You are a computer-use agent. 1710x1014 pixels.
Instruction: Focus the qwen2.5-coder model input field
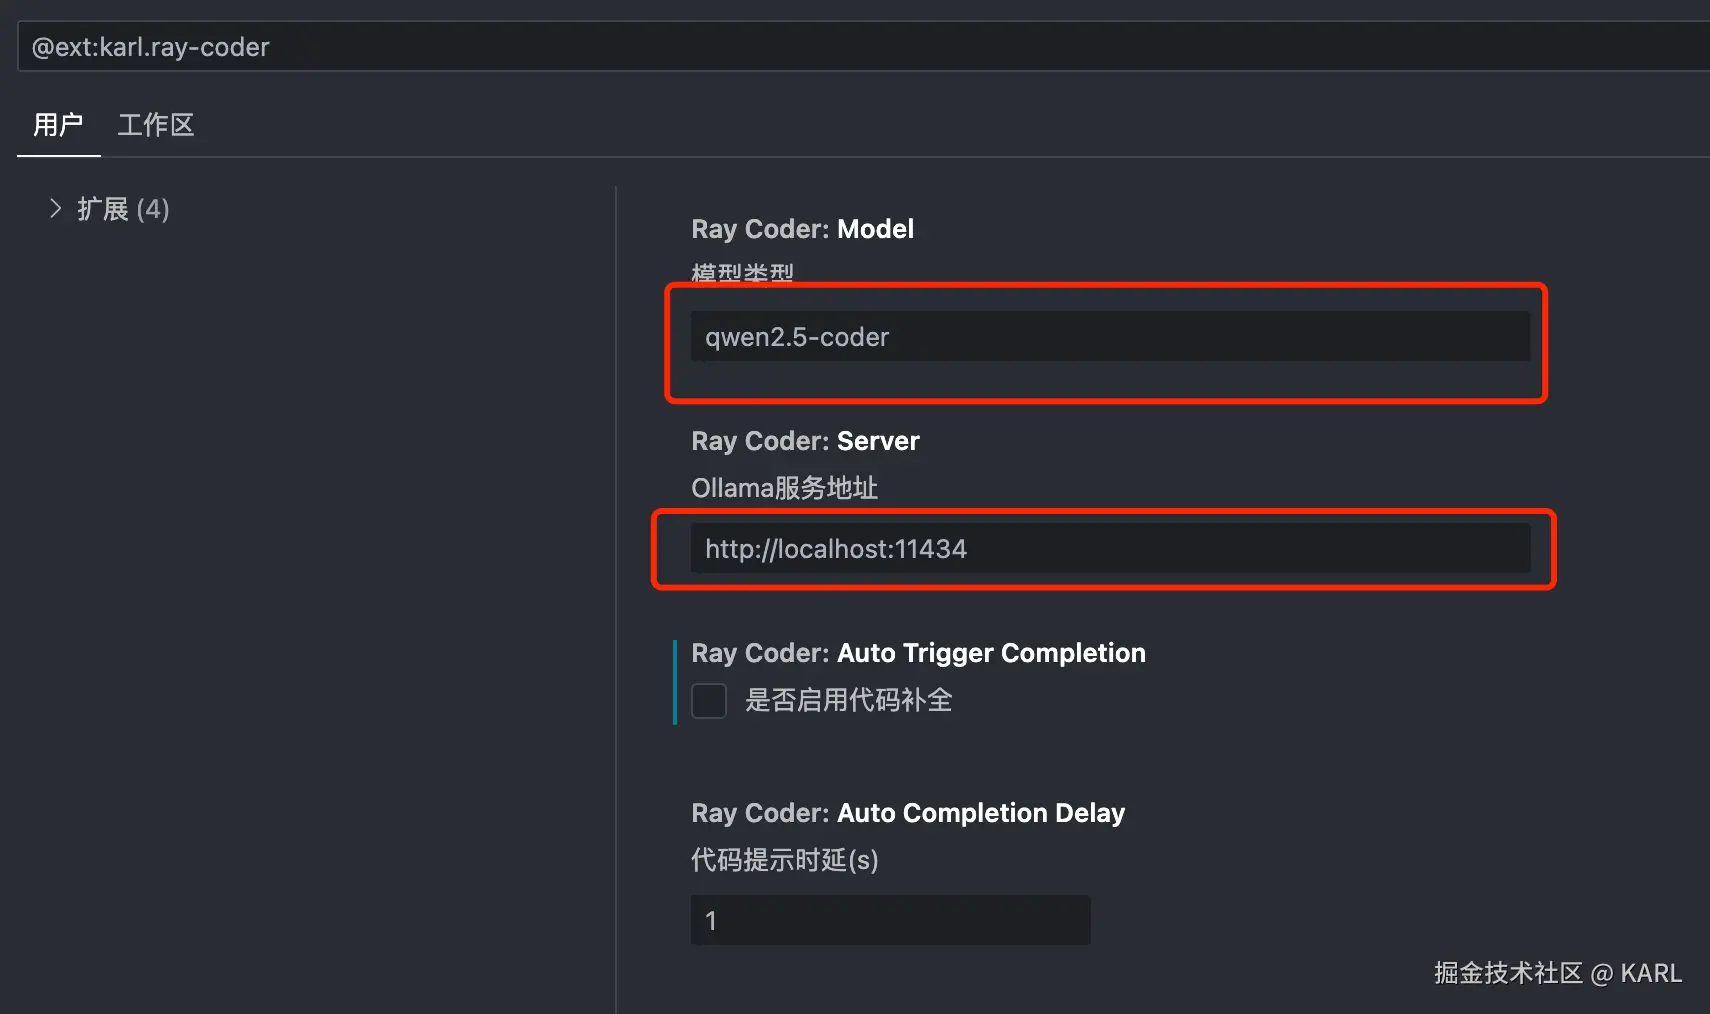[1110, 337]
